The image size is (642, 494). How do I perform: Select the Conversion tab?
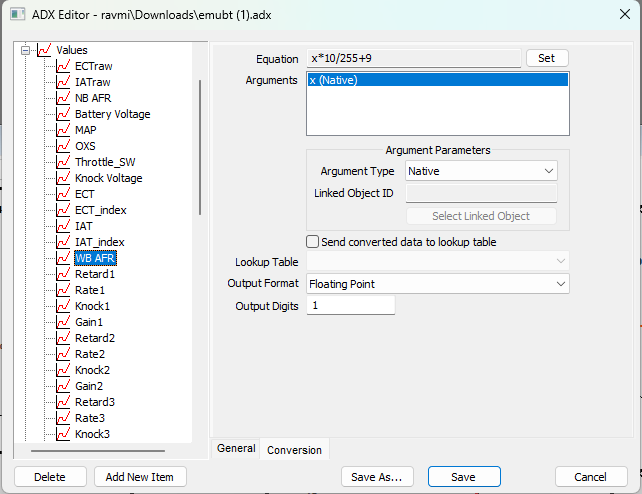(294, 450)
